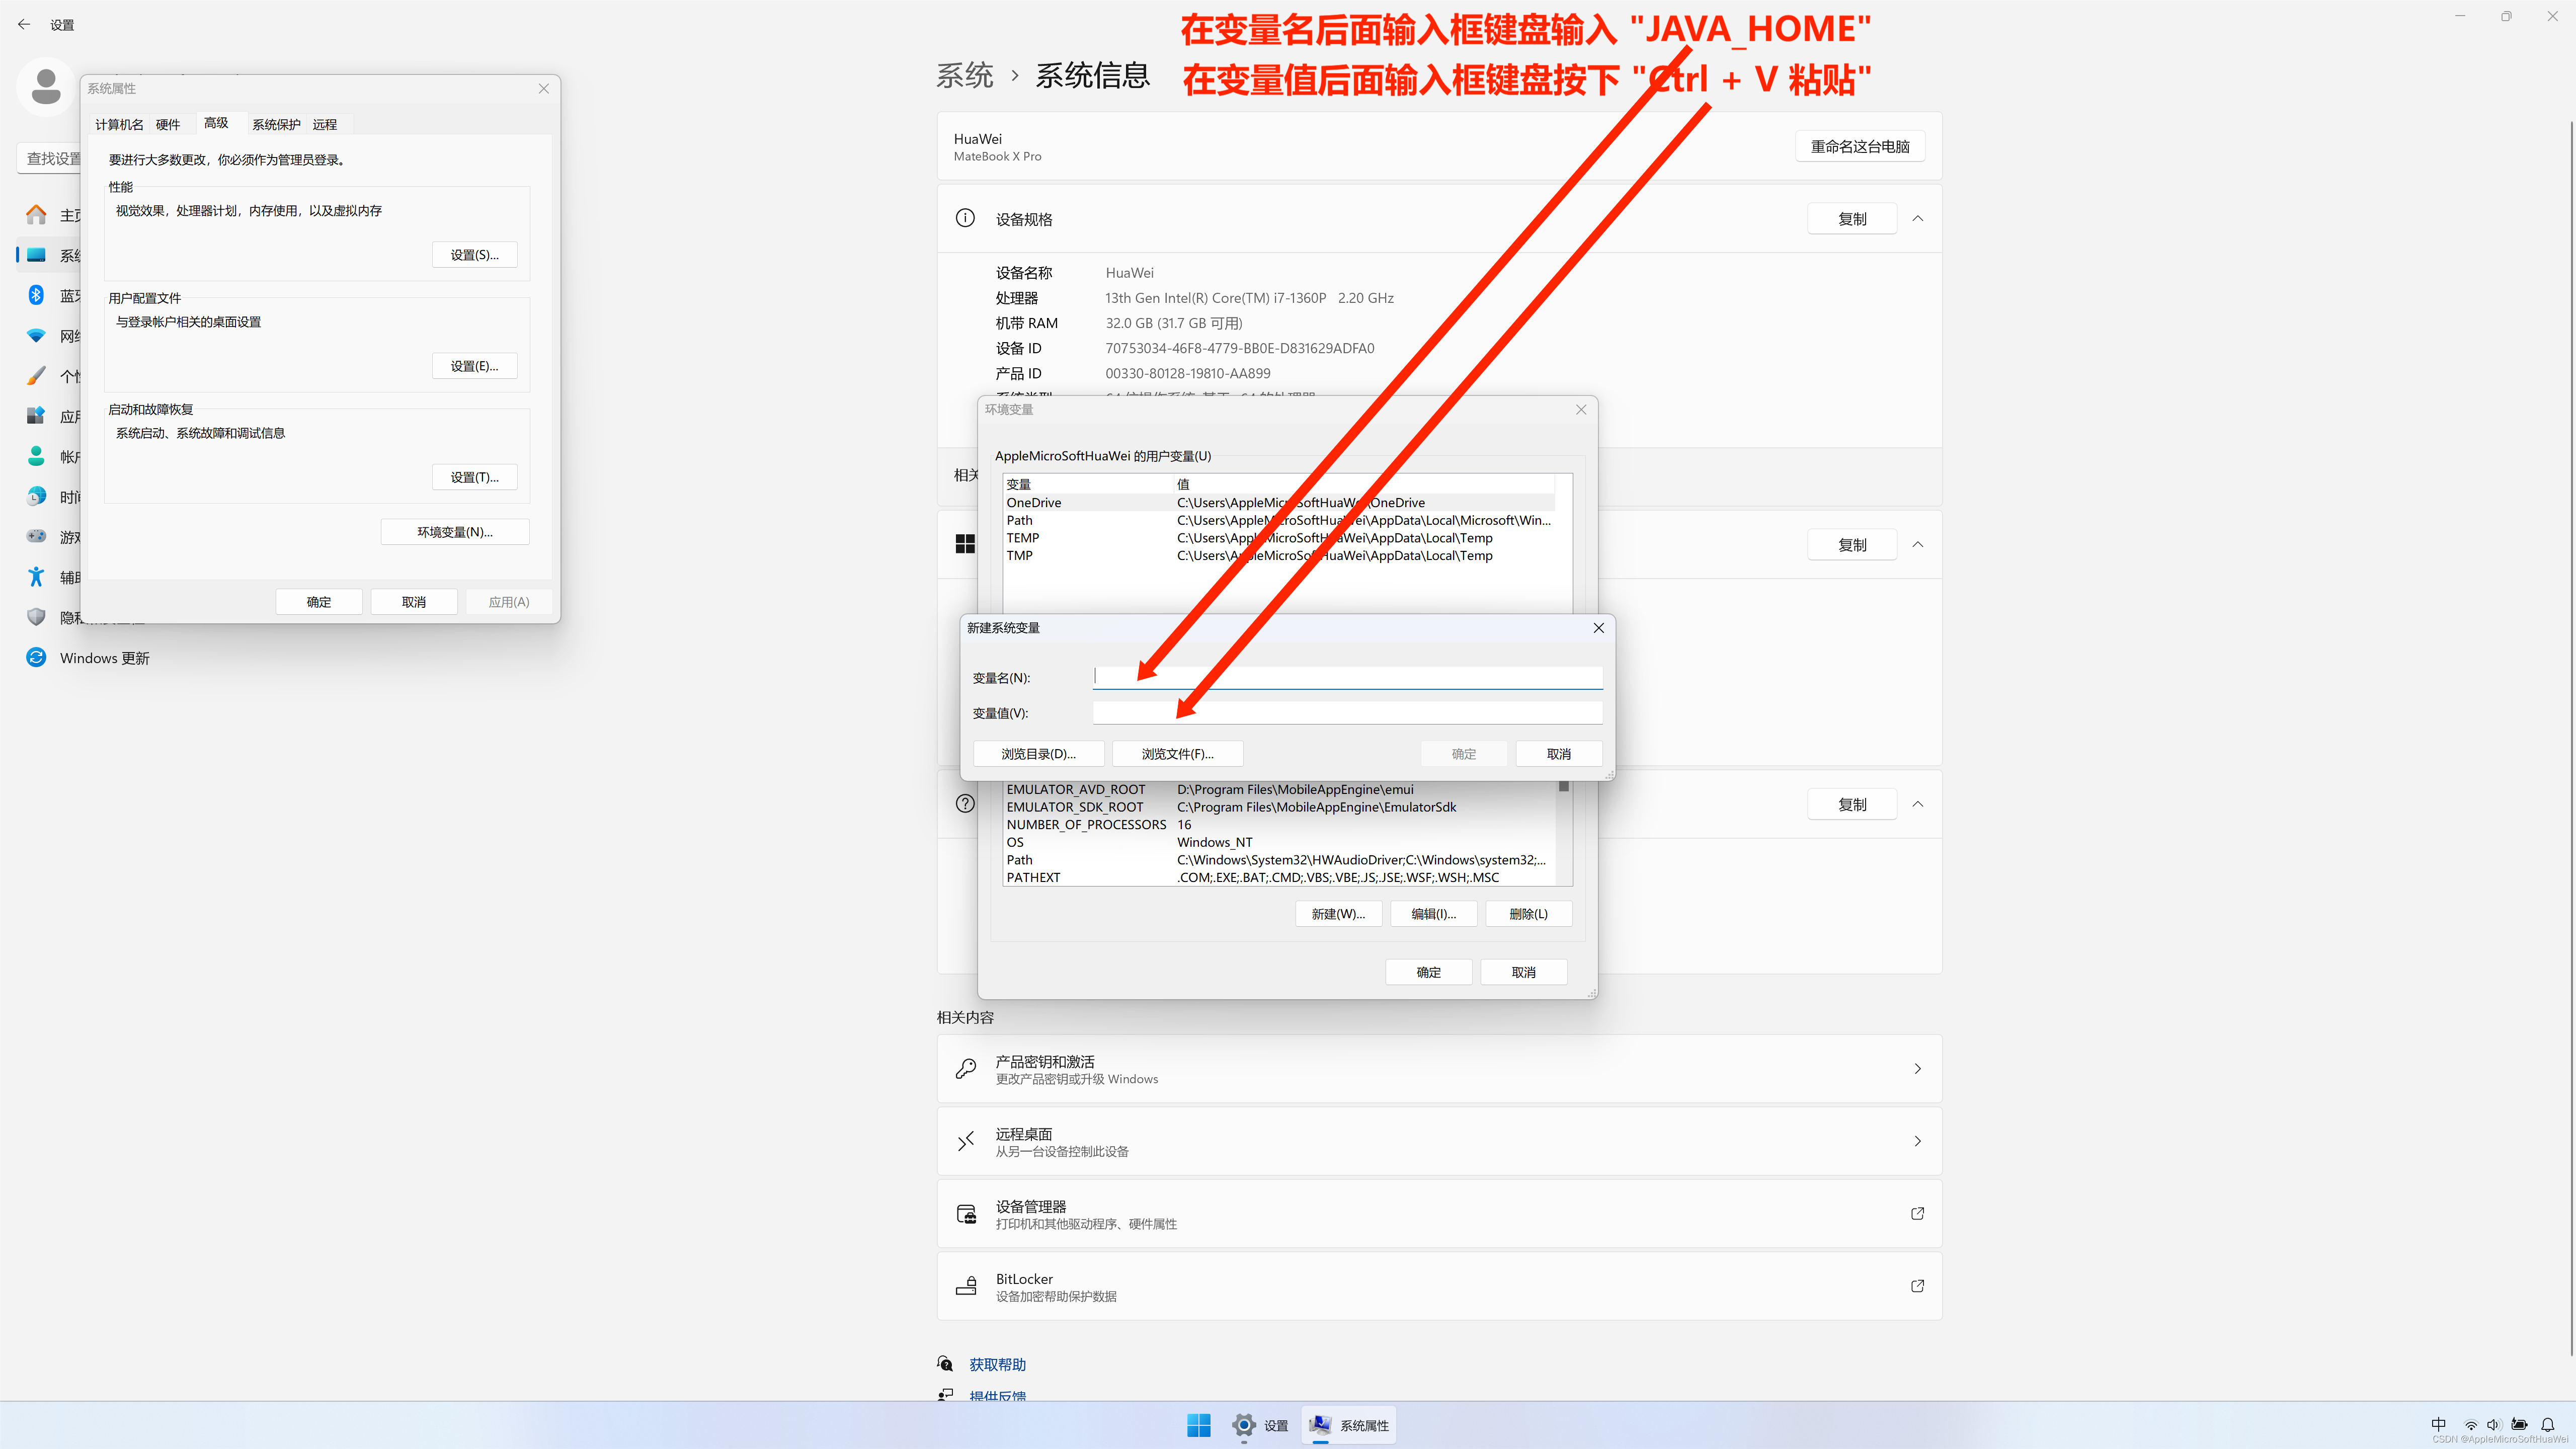The width and height of the screenshot is (2576, 1449).
Task: Click the 环境变量(N) button
Action: (x=454, y=531)
